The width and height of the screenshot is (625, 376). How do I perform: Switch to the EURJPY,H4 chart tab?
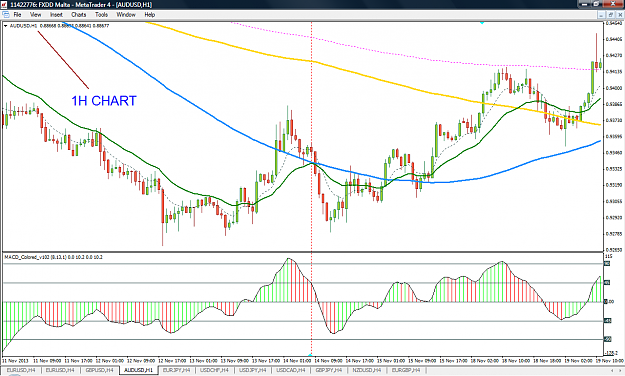176,370
